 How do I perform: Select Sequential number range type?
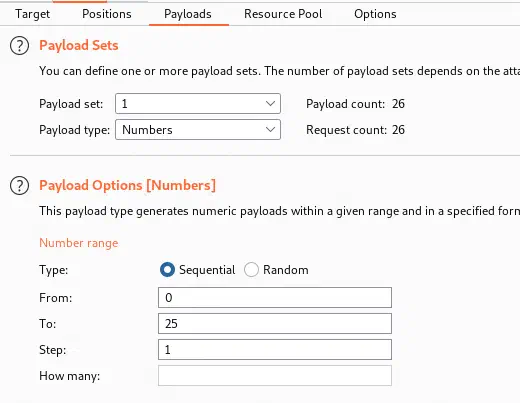pos(167,270)
